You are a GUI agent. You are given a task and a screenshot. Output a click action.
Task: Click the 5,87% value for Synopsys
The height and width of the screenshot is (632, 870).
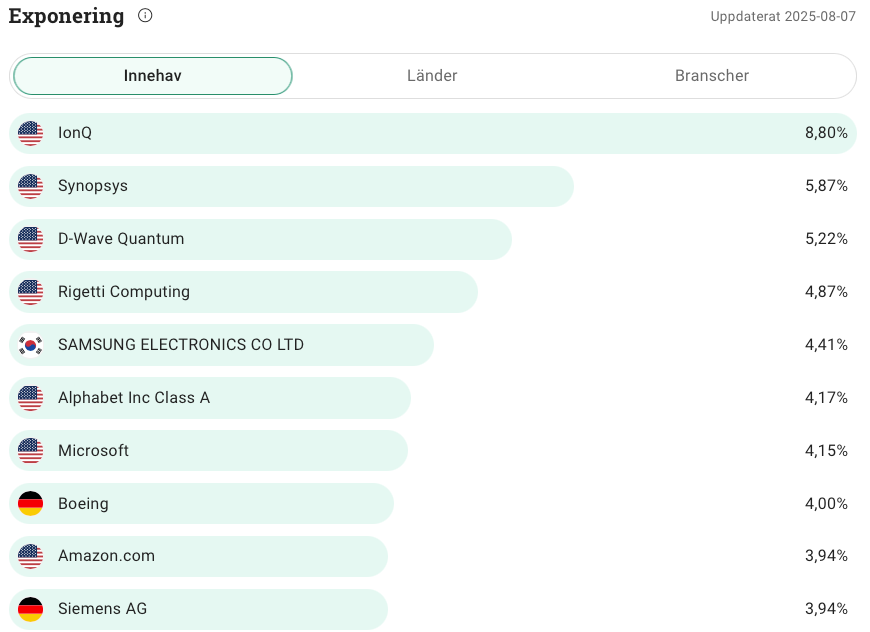point(826,186)
